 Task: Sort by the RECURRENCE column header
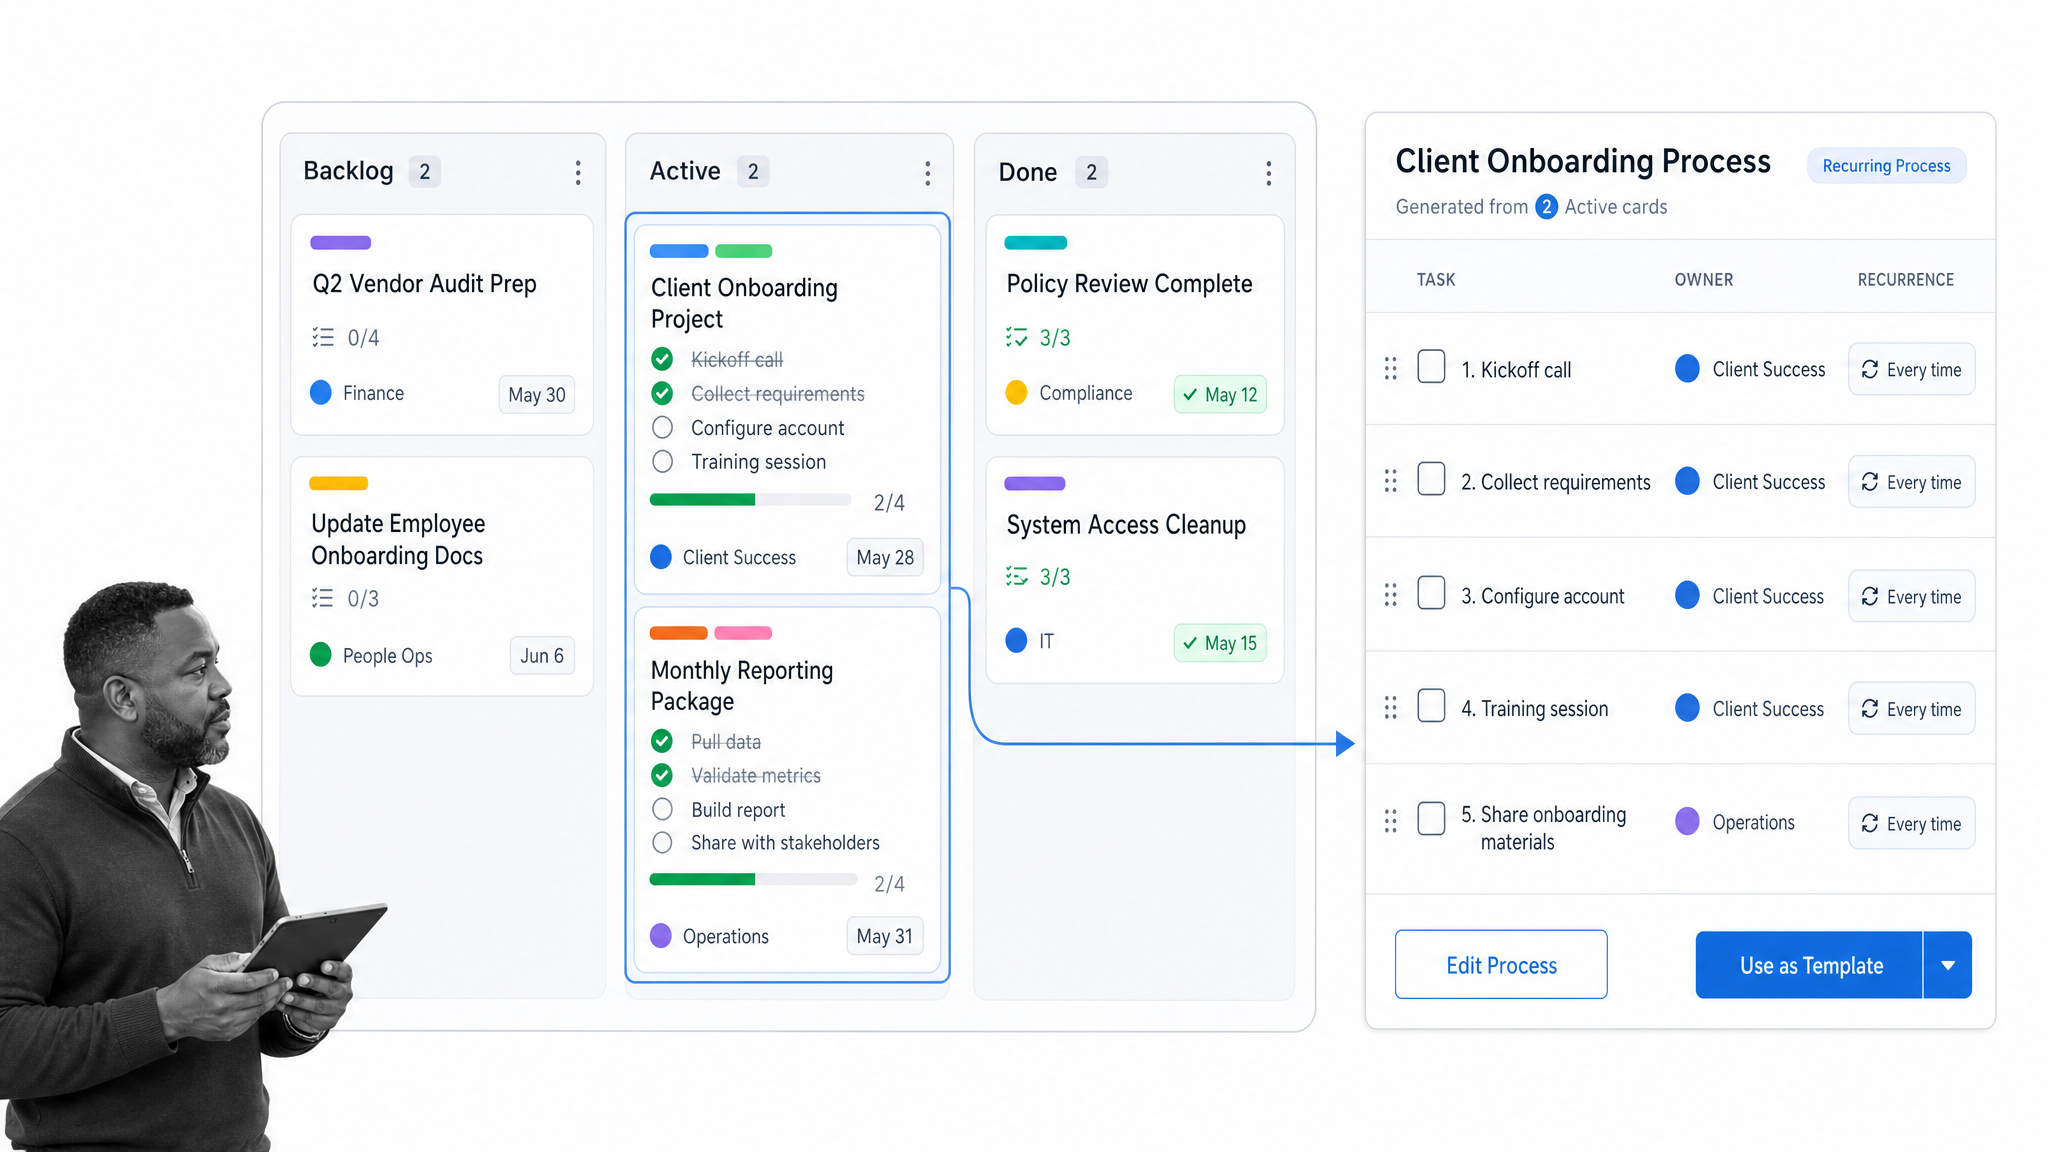coord(1906,280)
